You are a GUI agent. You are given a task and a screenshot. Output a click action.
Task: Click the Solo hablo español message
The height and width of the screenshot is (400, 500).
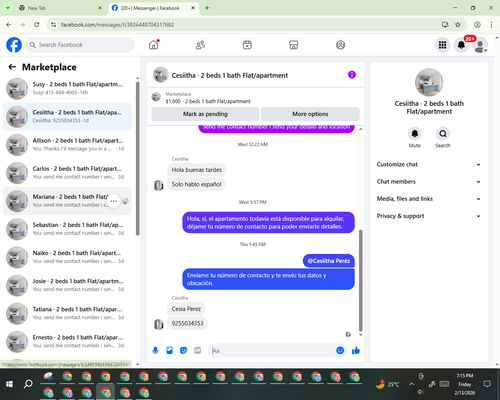point(196,184)
